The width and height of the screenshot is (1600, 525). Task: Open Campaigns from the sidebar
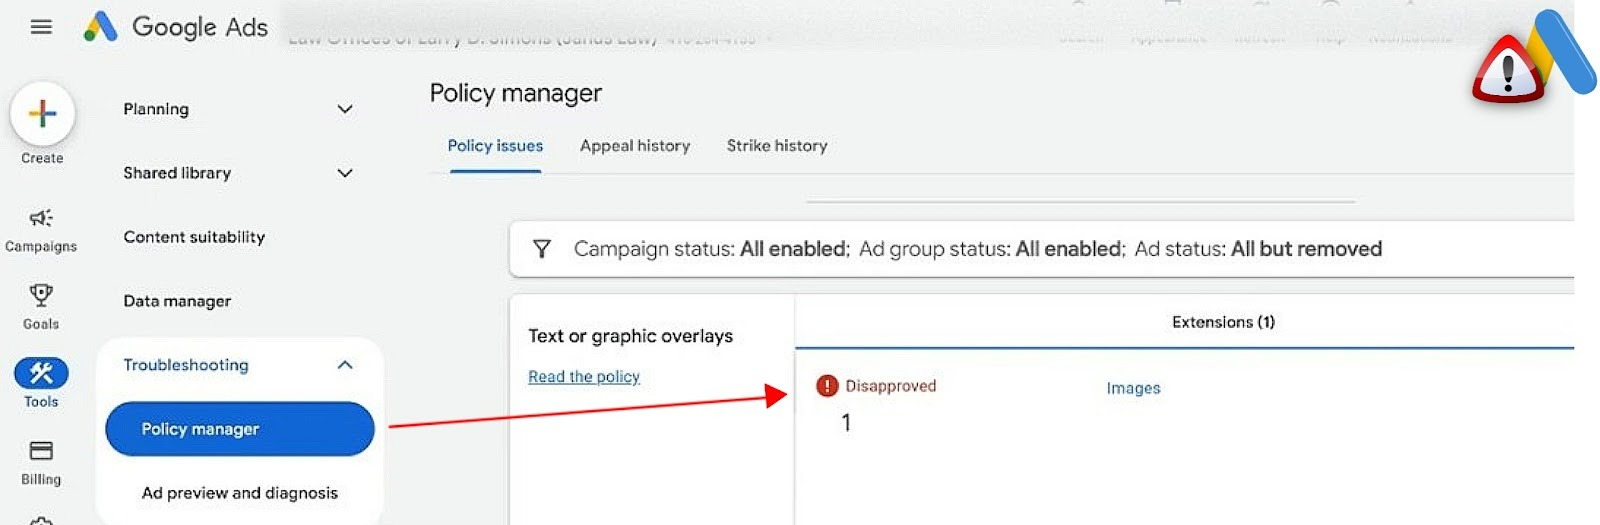[41, 229]
